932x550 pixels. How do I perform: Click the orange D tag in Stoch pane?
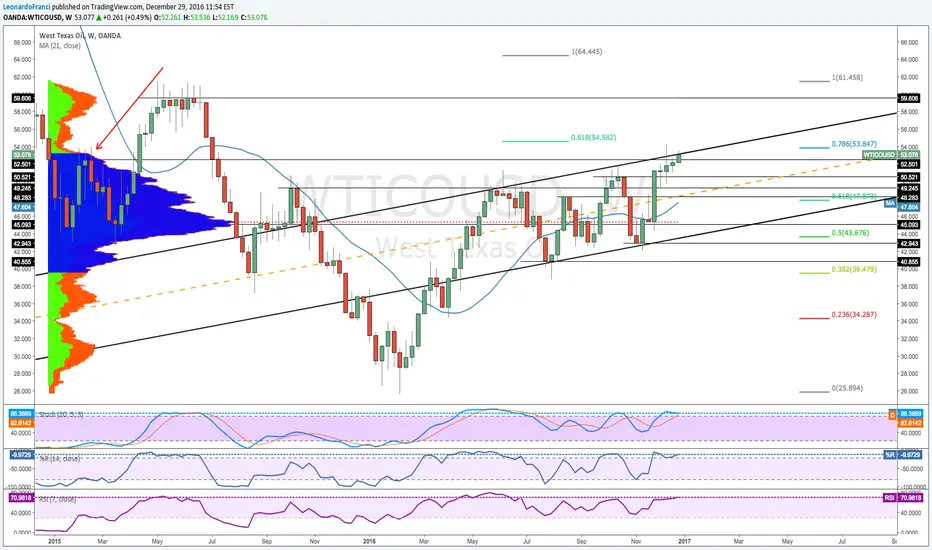tap(892, 414)
